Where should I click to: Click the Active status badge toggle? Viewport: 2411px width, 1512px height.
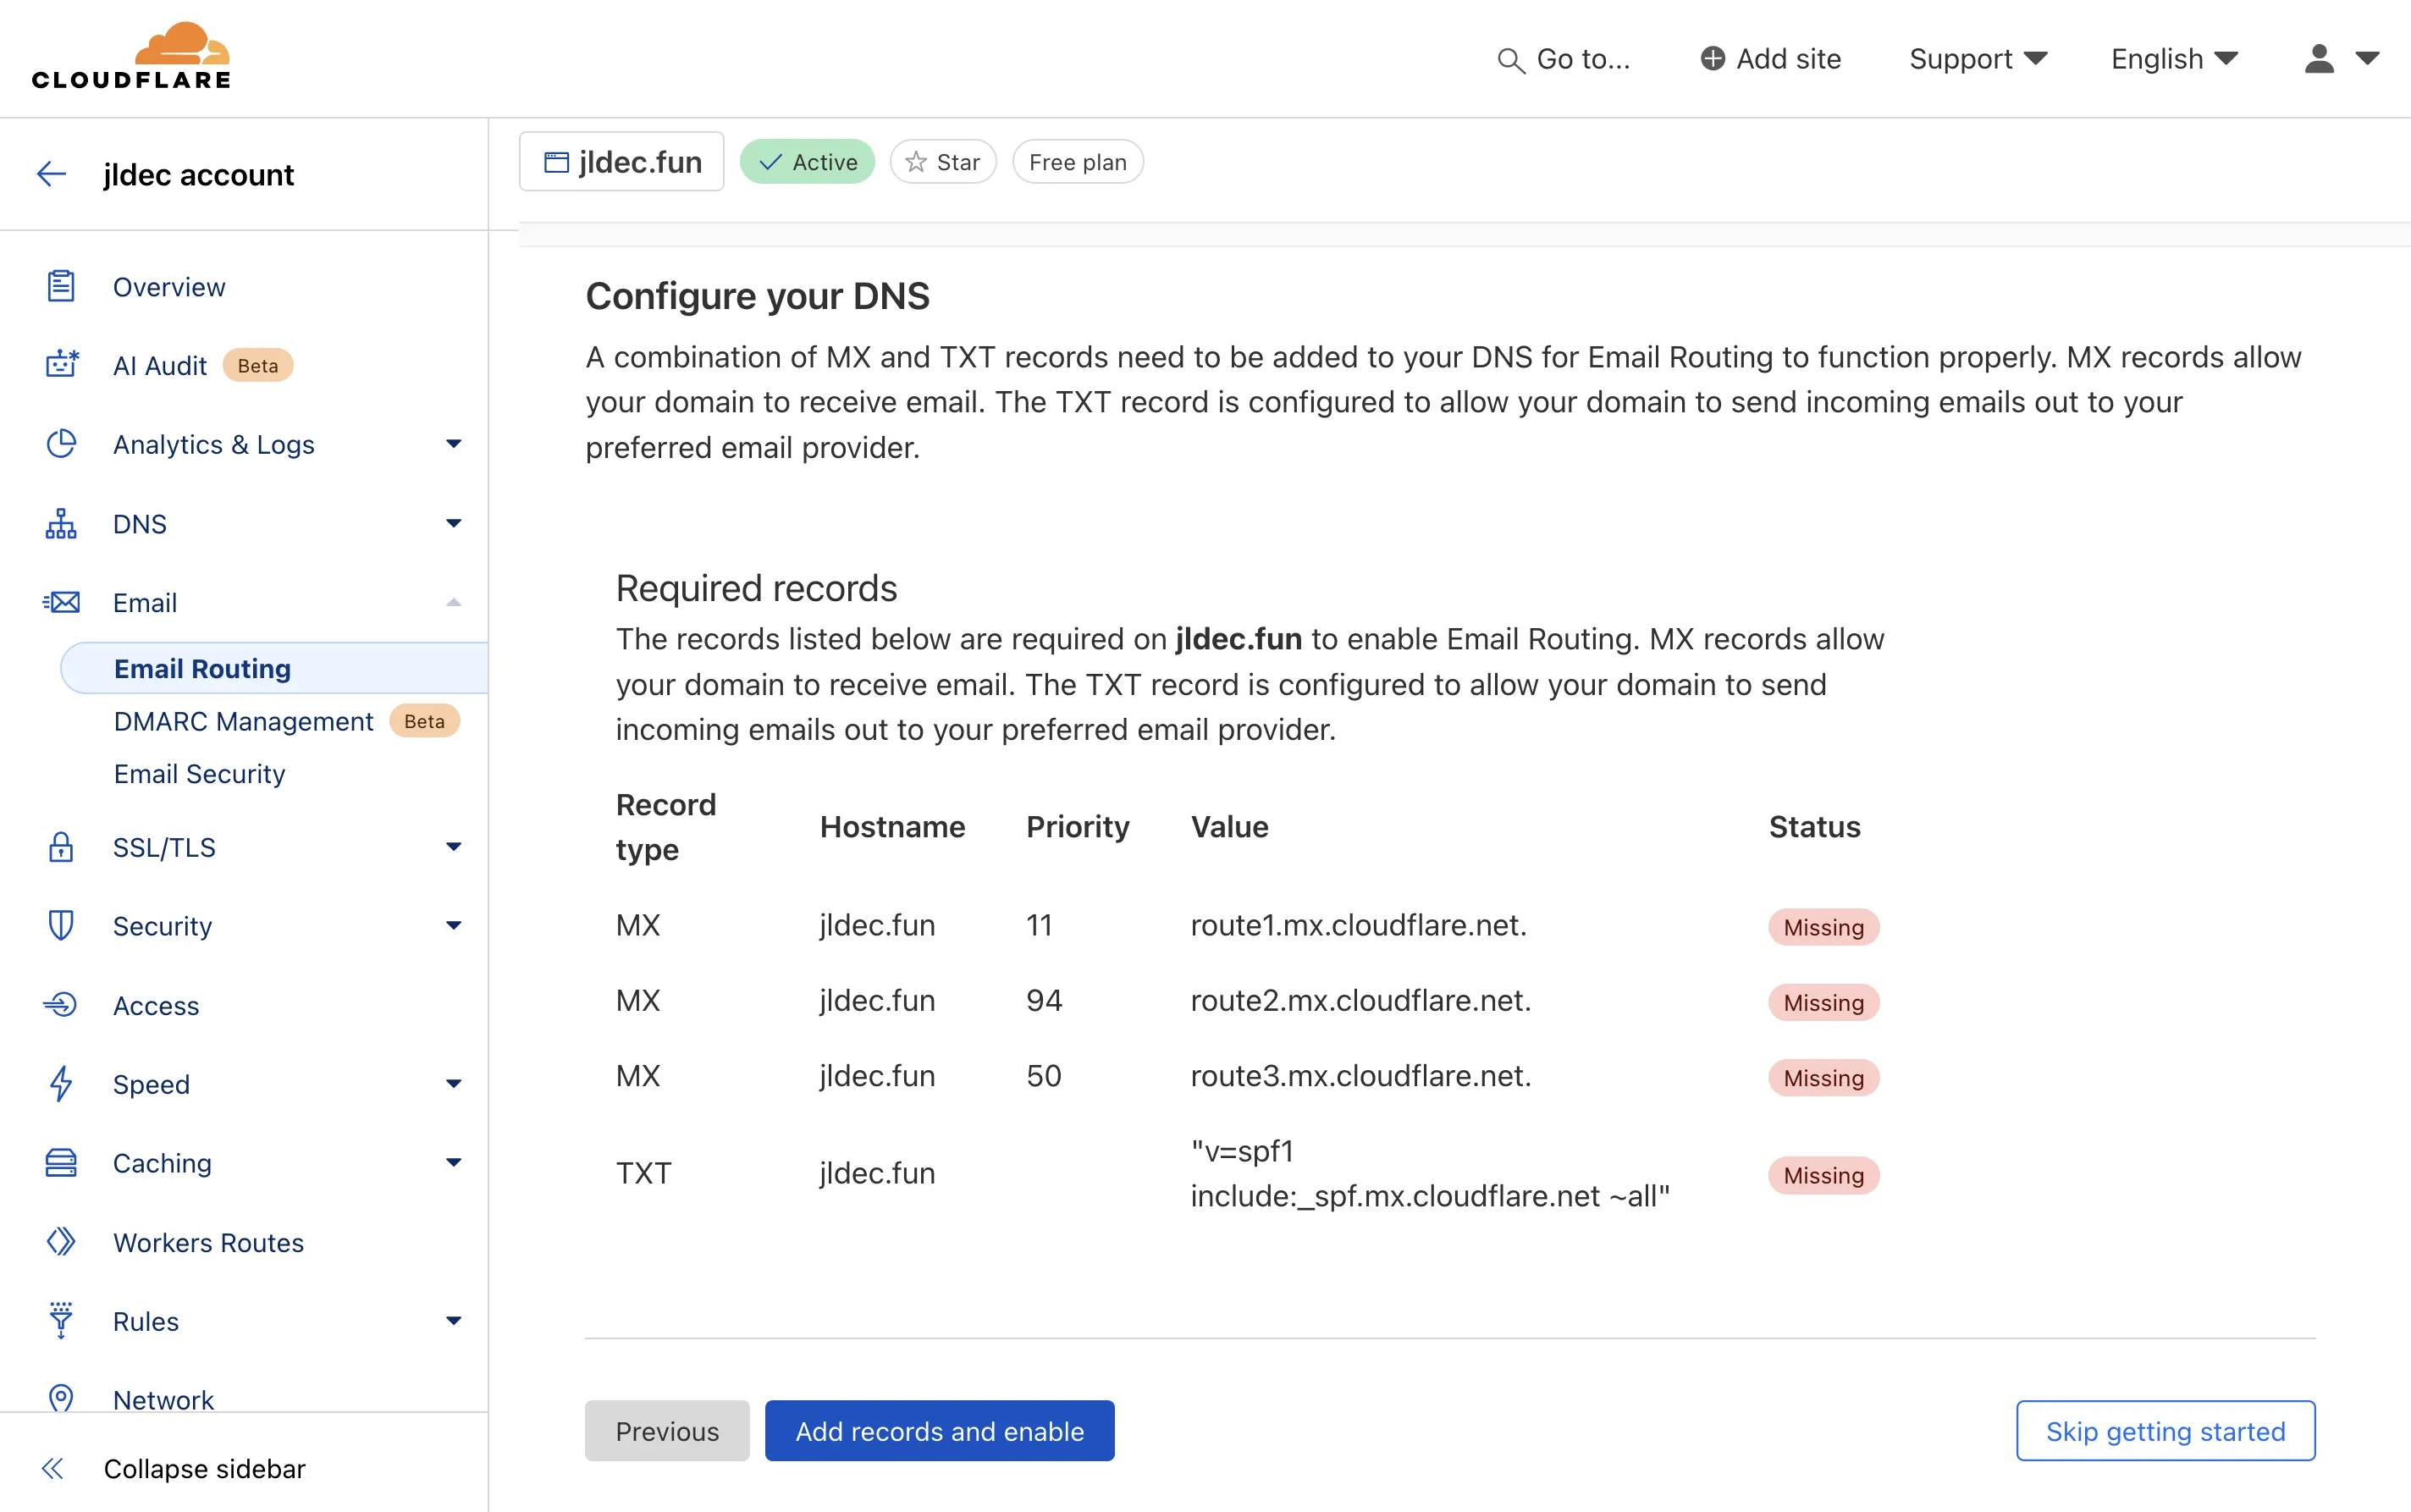click(808, 162)
